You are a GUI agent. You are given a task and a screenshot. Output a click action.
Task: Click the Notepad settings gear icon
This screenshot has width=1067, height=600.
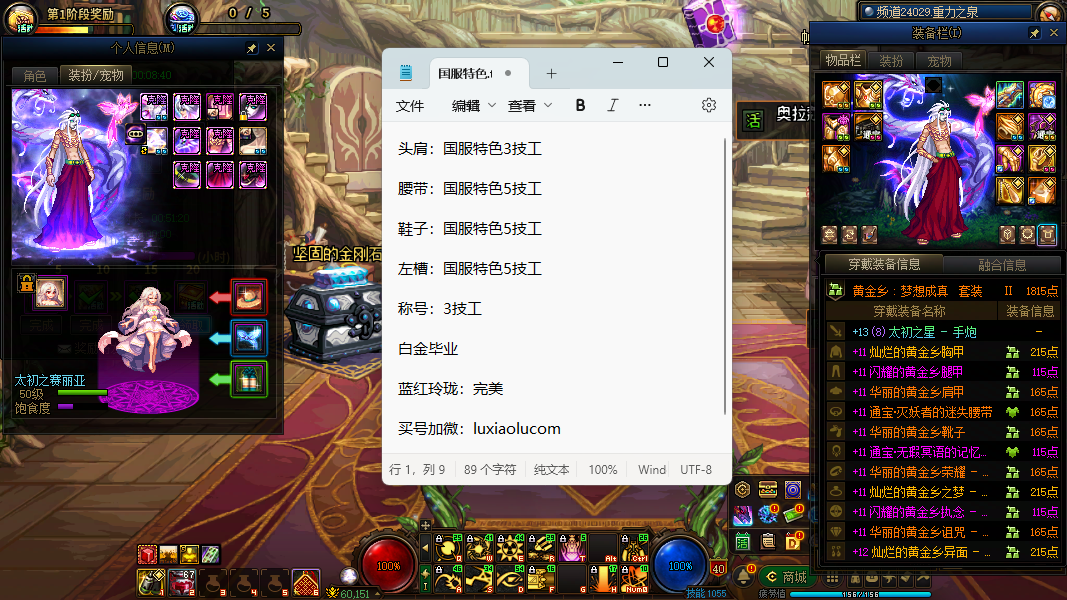tap(709, 105)
